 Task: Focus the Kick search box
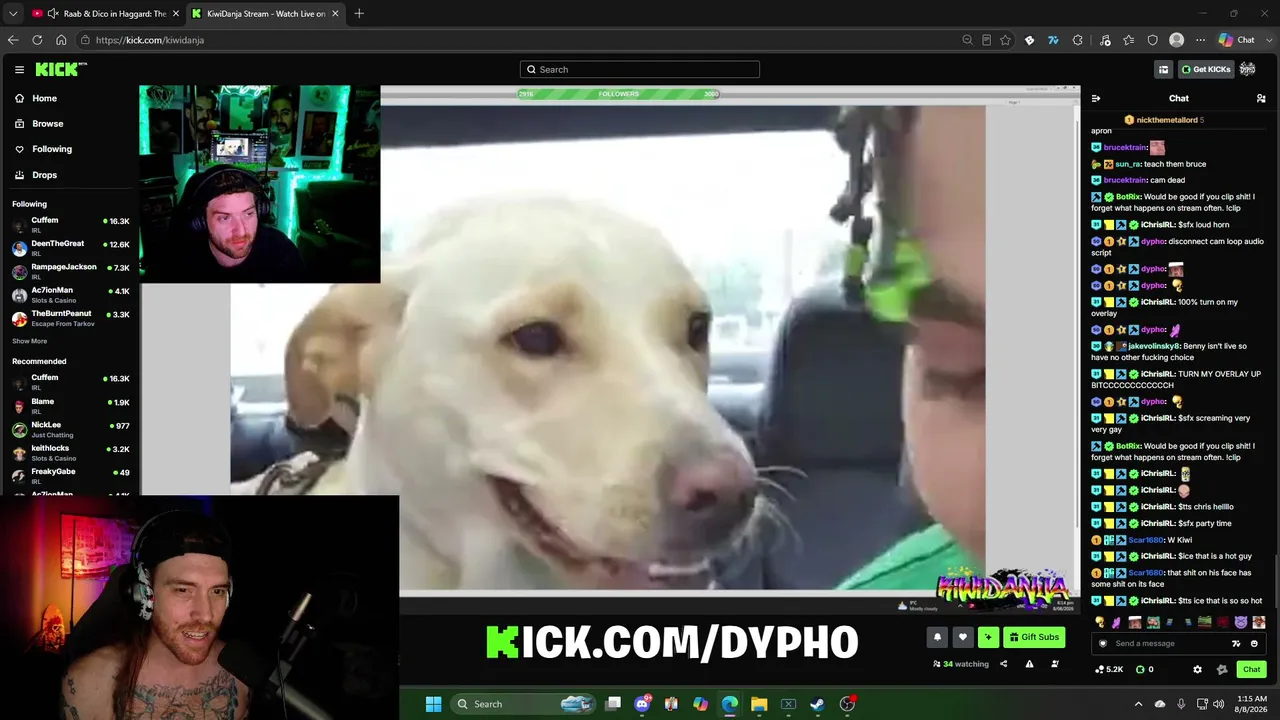point(640,69)
